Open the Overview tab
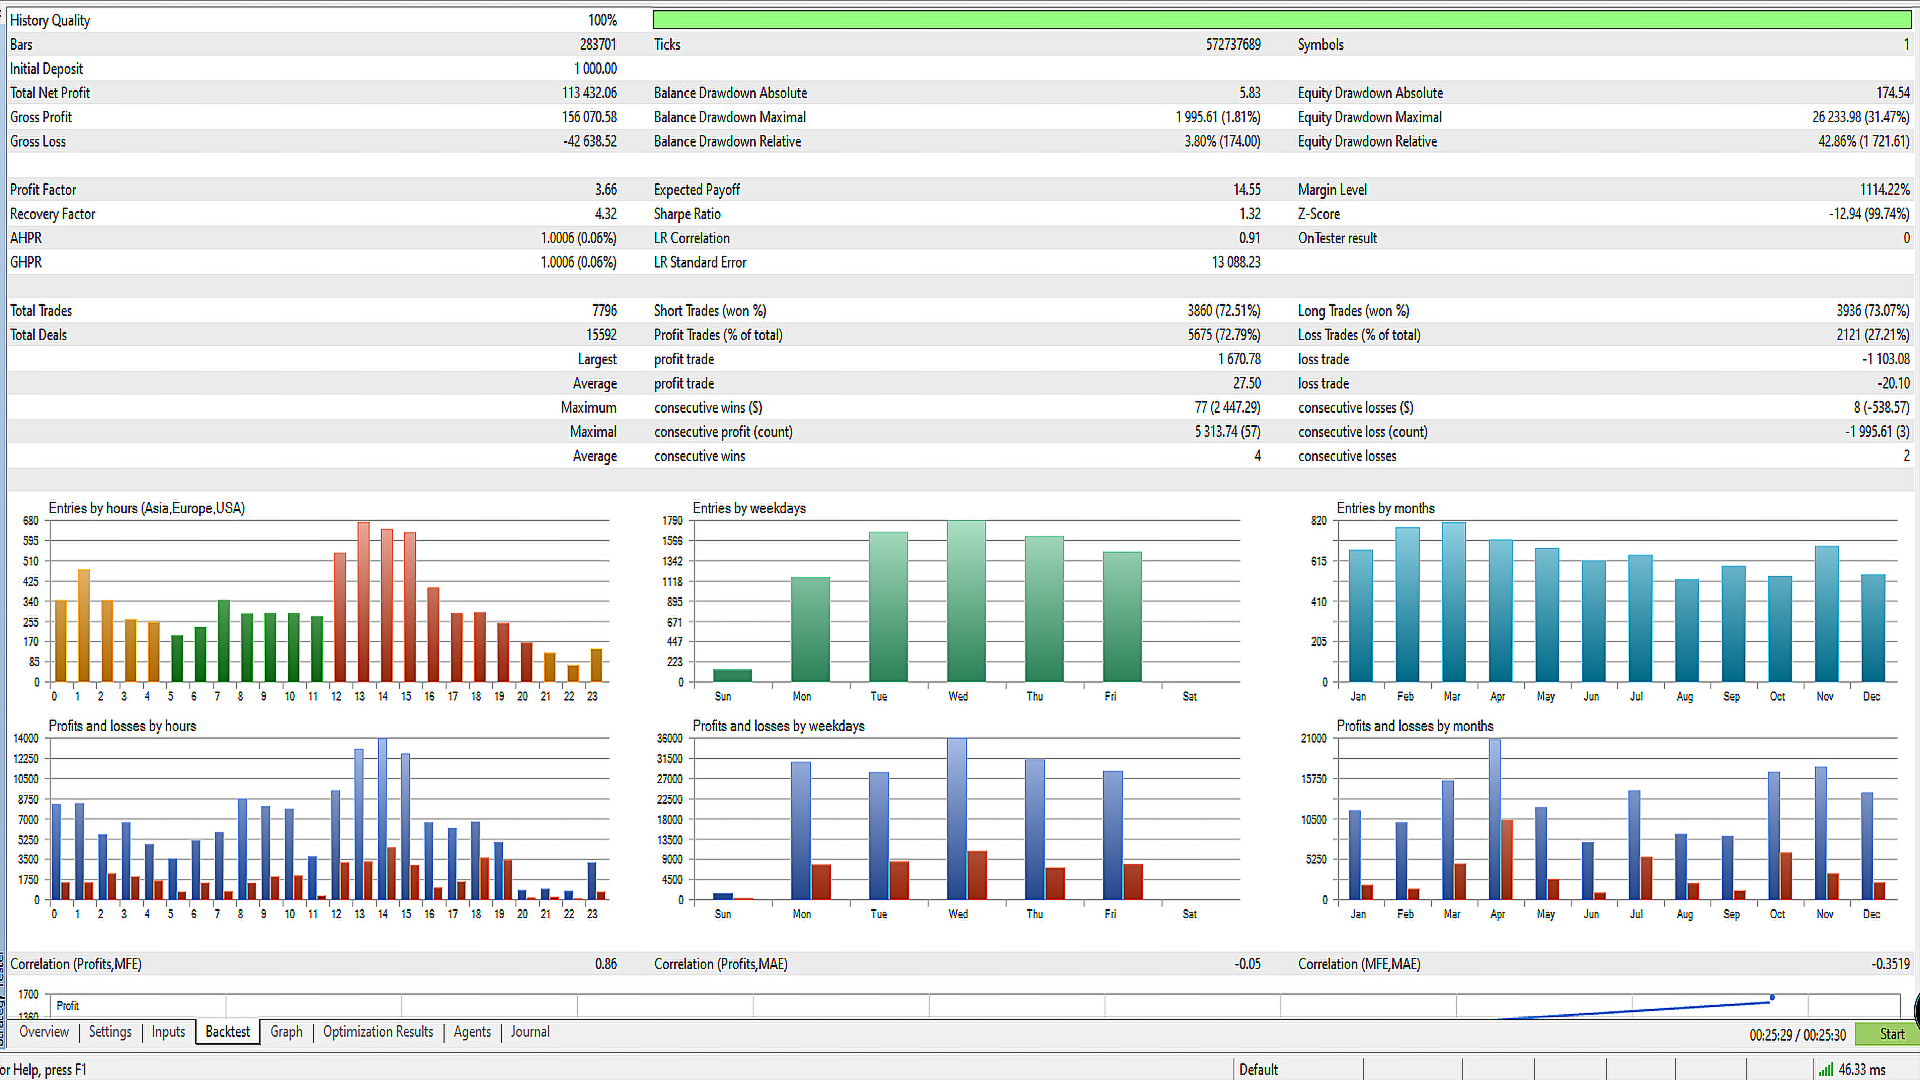 point(44,1032)
